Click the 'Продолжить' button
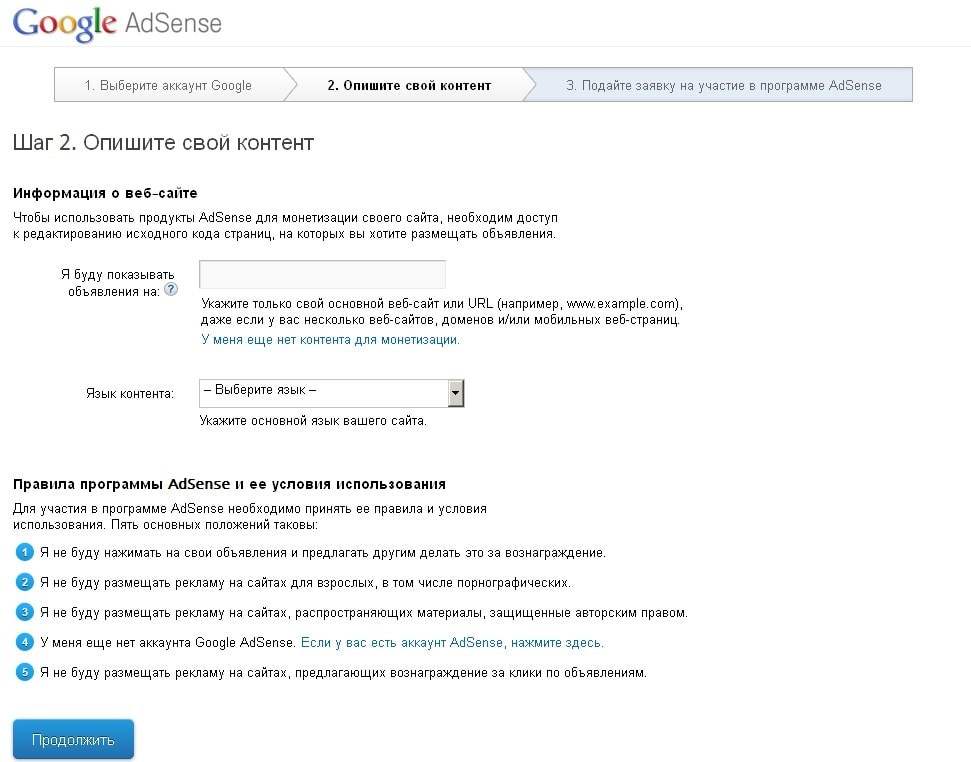 (x=73, y=740)
